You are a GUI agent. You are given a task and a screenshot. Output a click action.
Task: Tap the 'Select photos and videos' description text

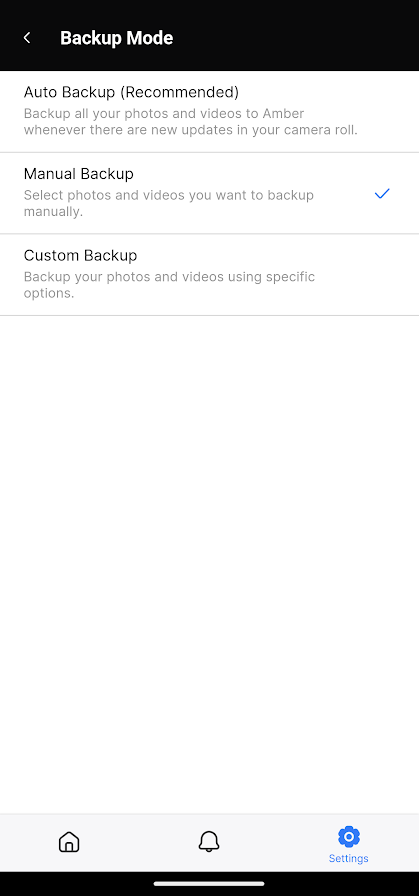pyautogui.click(x=169, y=203)
